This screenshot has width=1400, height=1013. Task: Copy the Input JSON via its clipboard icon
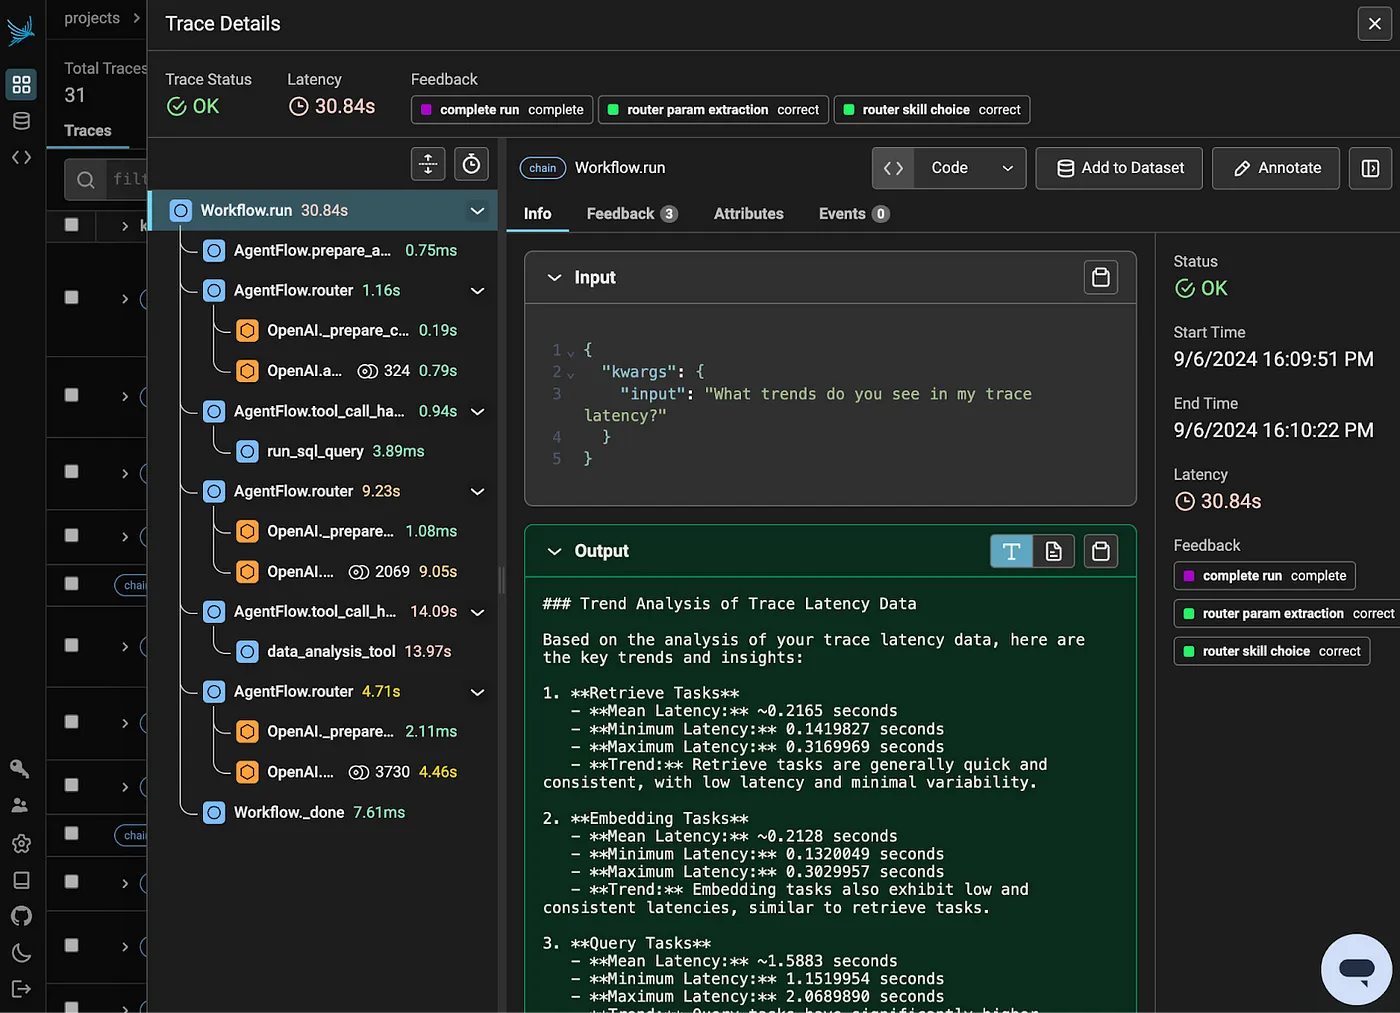coord(1100,277)
